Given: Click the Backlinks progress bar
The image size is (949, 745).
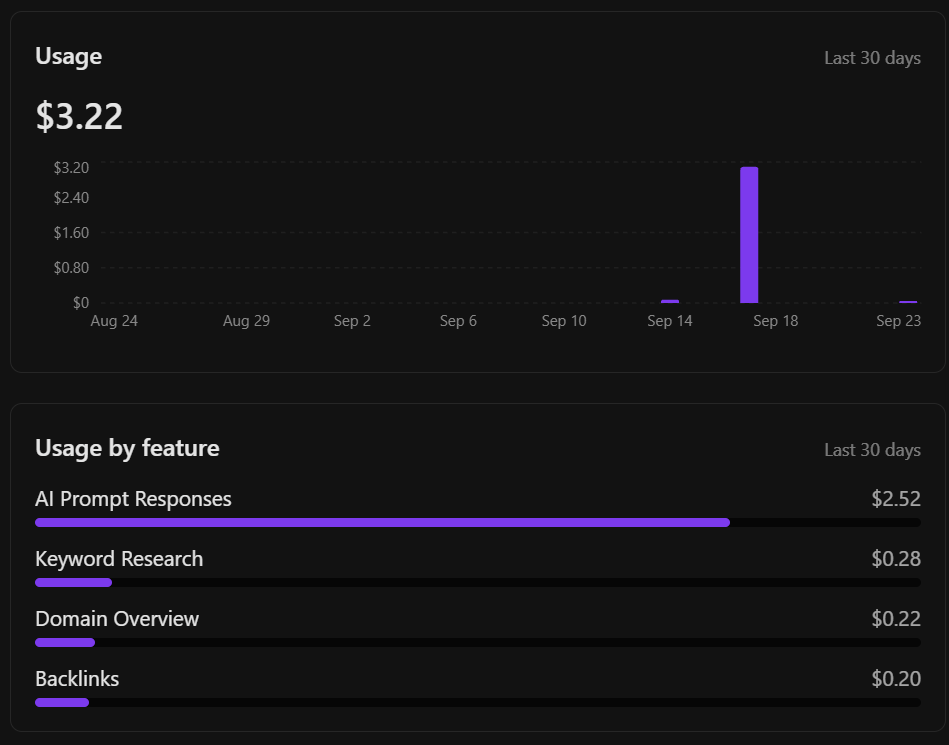Looking at the screenshot, I should [478, 702].
